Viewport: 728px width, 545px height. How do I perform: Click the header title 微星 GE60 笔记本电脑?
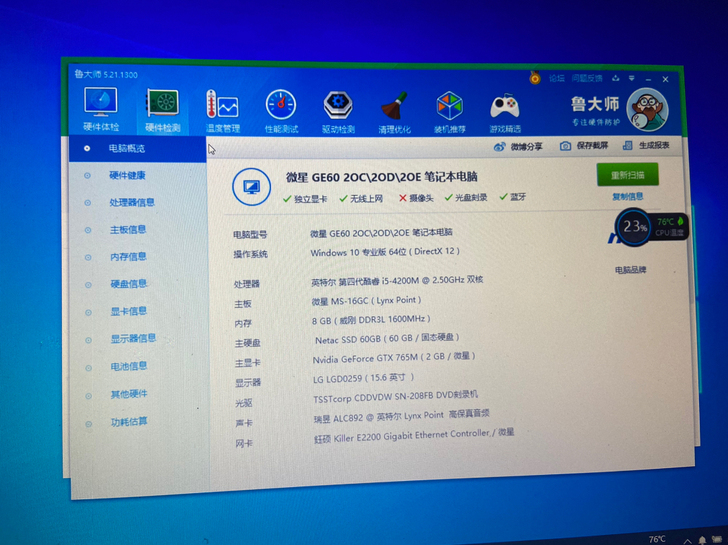382,177
